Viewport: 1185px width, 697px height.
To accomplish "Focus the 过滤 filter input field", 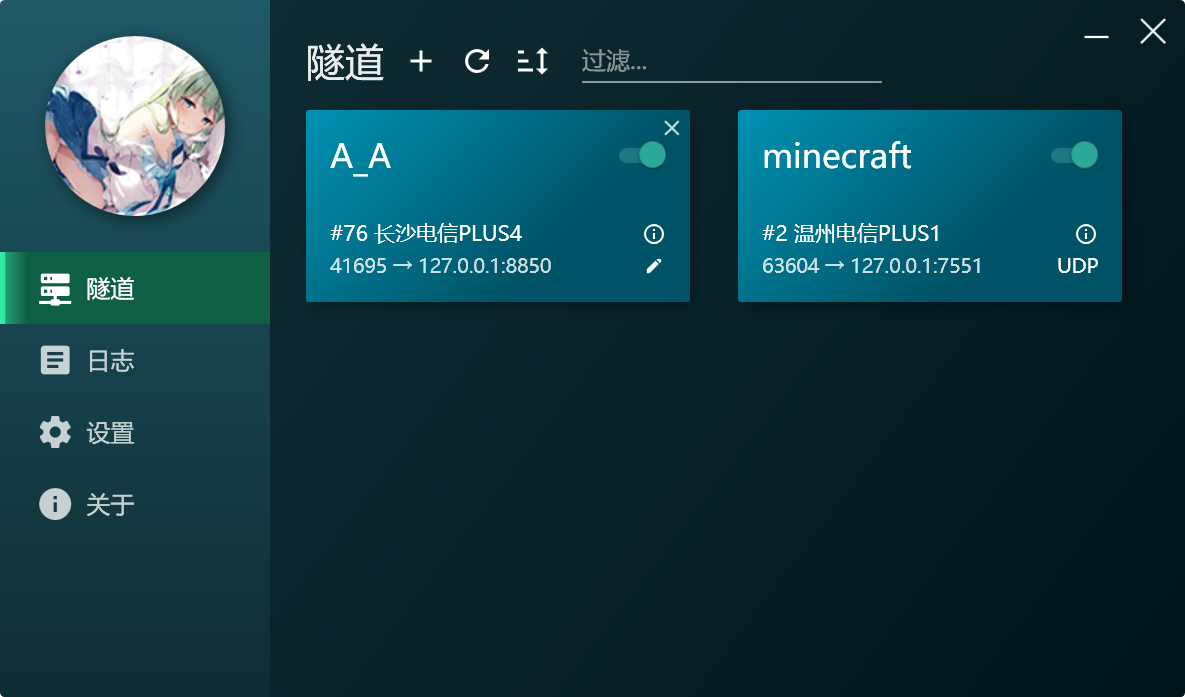I will point(732,61).
